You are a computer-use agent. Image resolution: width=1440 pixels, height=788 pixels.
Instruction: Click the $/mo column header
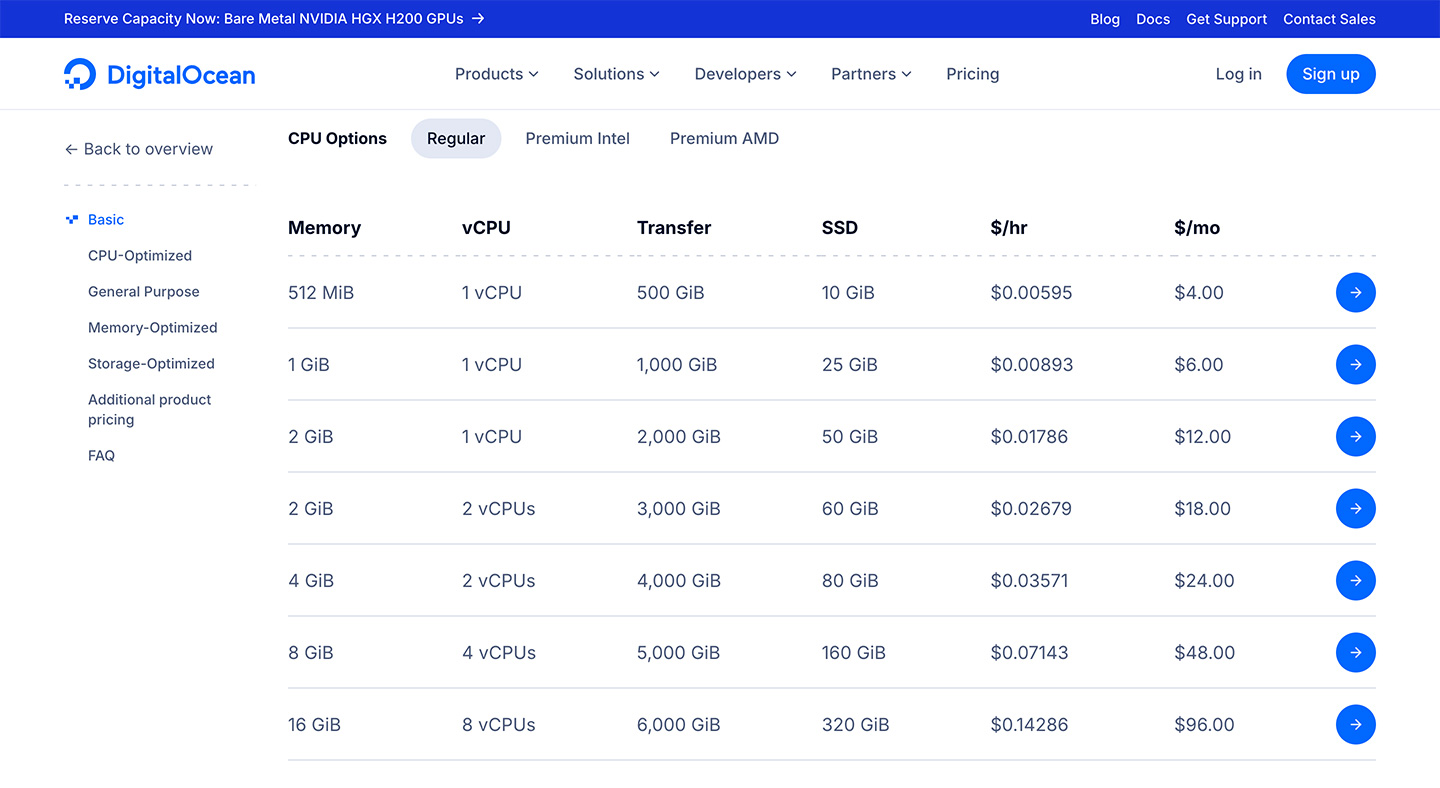1197,228
